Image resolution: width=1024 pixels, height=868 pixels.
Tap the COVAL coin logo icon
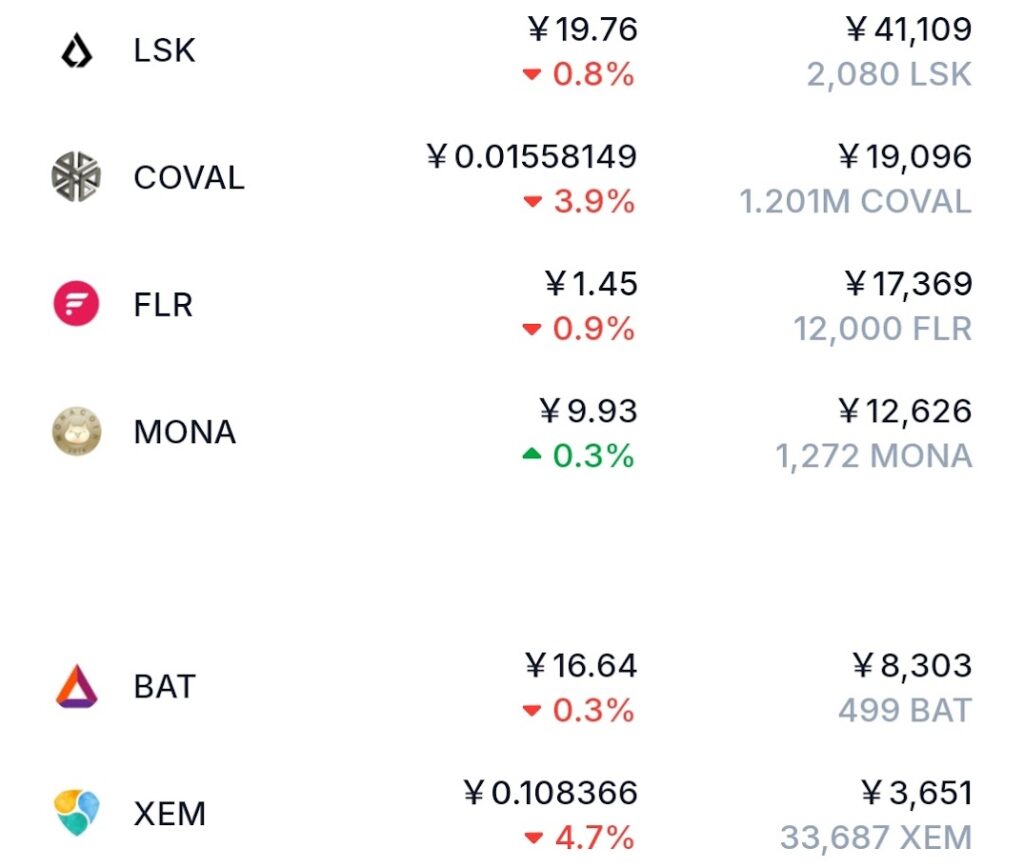(77, 177)
